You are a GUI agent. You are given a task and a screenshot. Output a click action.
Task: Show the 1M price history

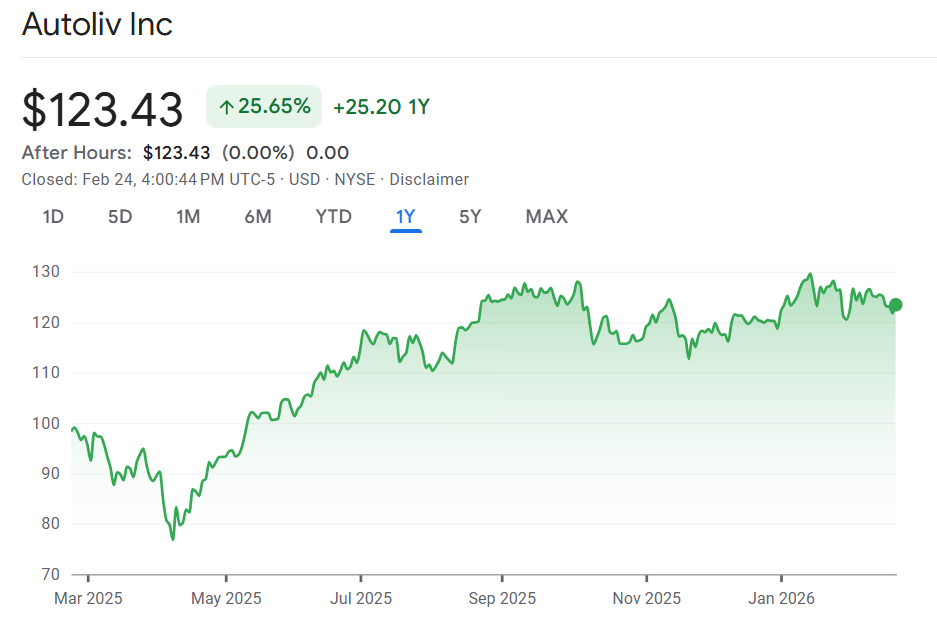[188, 216]
